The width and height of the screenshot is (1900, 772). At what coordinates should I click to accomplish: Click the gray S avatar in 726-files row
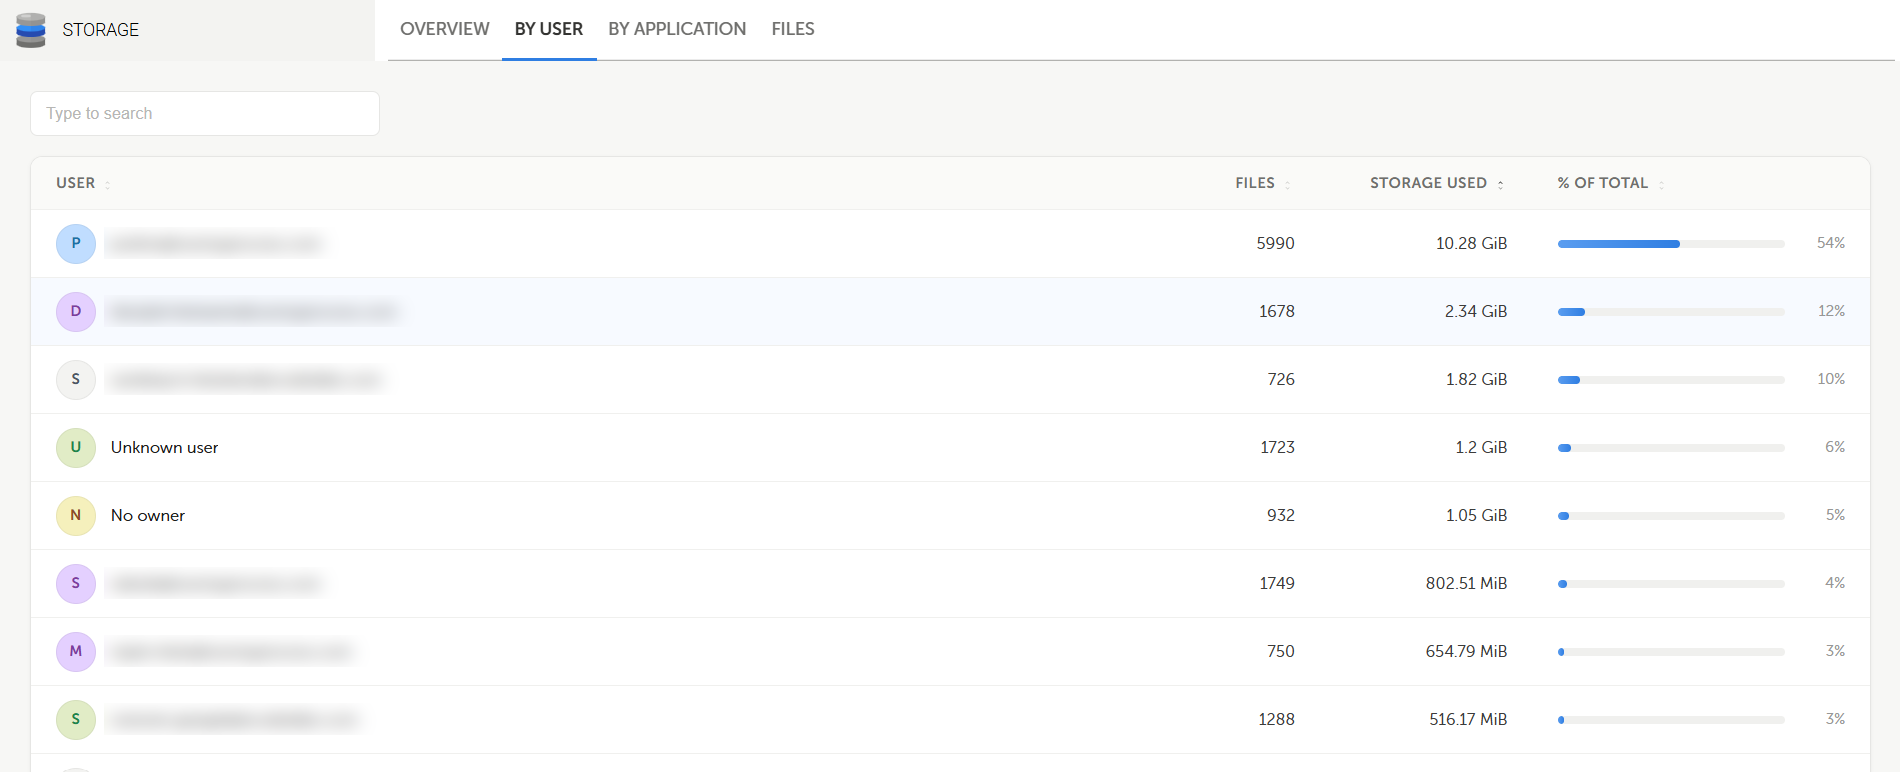pos(76,380)
